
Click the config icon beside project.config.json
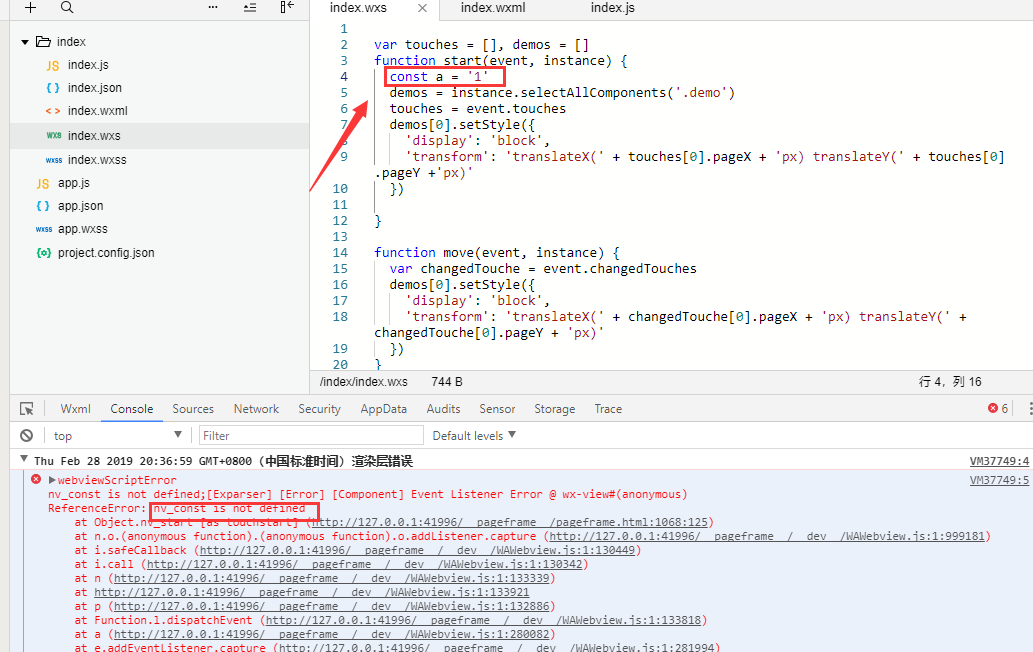[43, 253]
